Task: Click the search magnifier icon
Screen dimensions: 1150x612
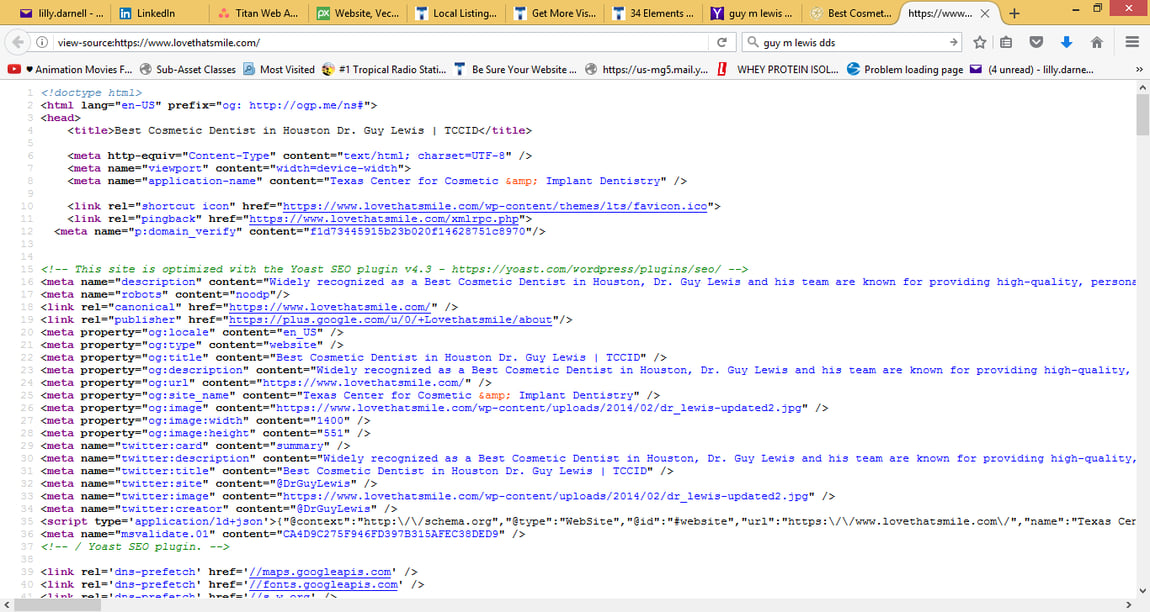Action: coord(752,43)
